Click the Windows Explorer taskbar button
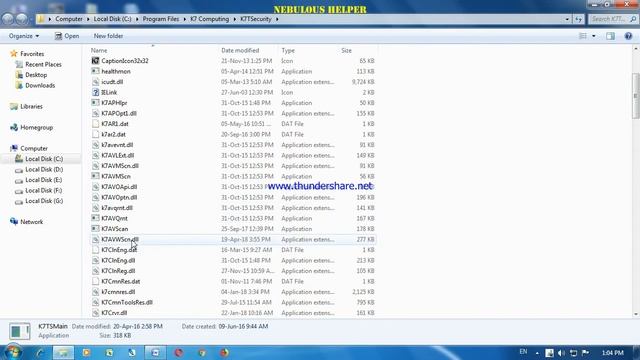 point(63,352)
